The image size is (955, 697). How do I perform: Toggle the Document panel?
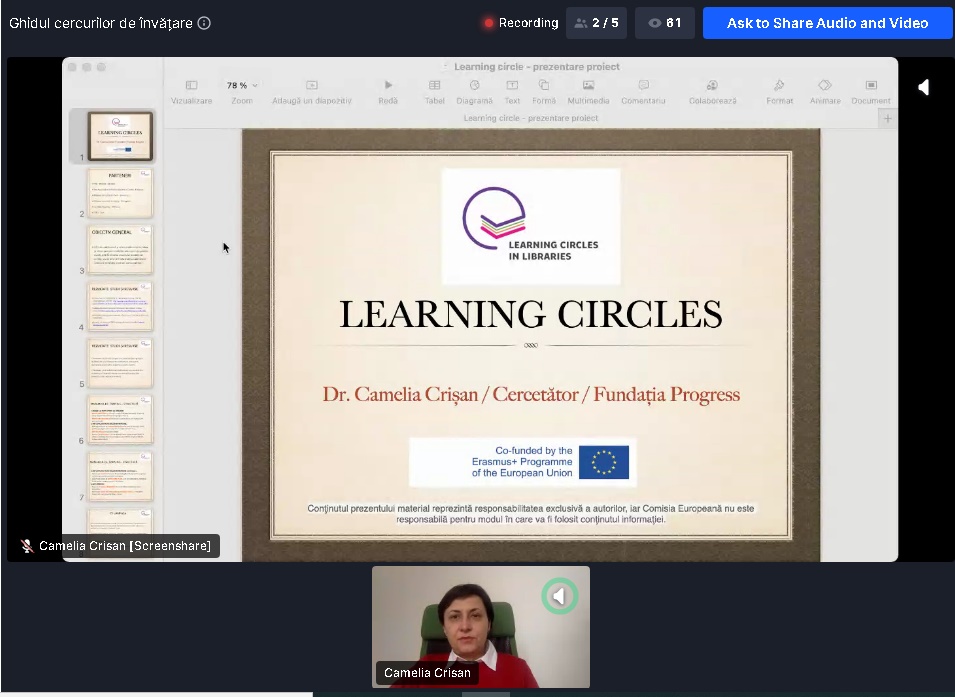pyautogui.click(x=871, y=86)
